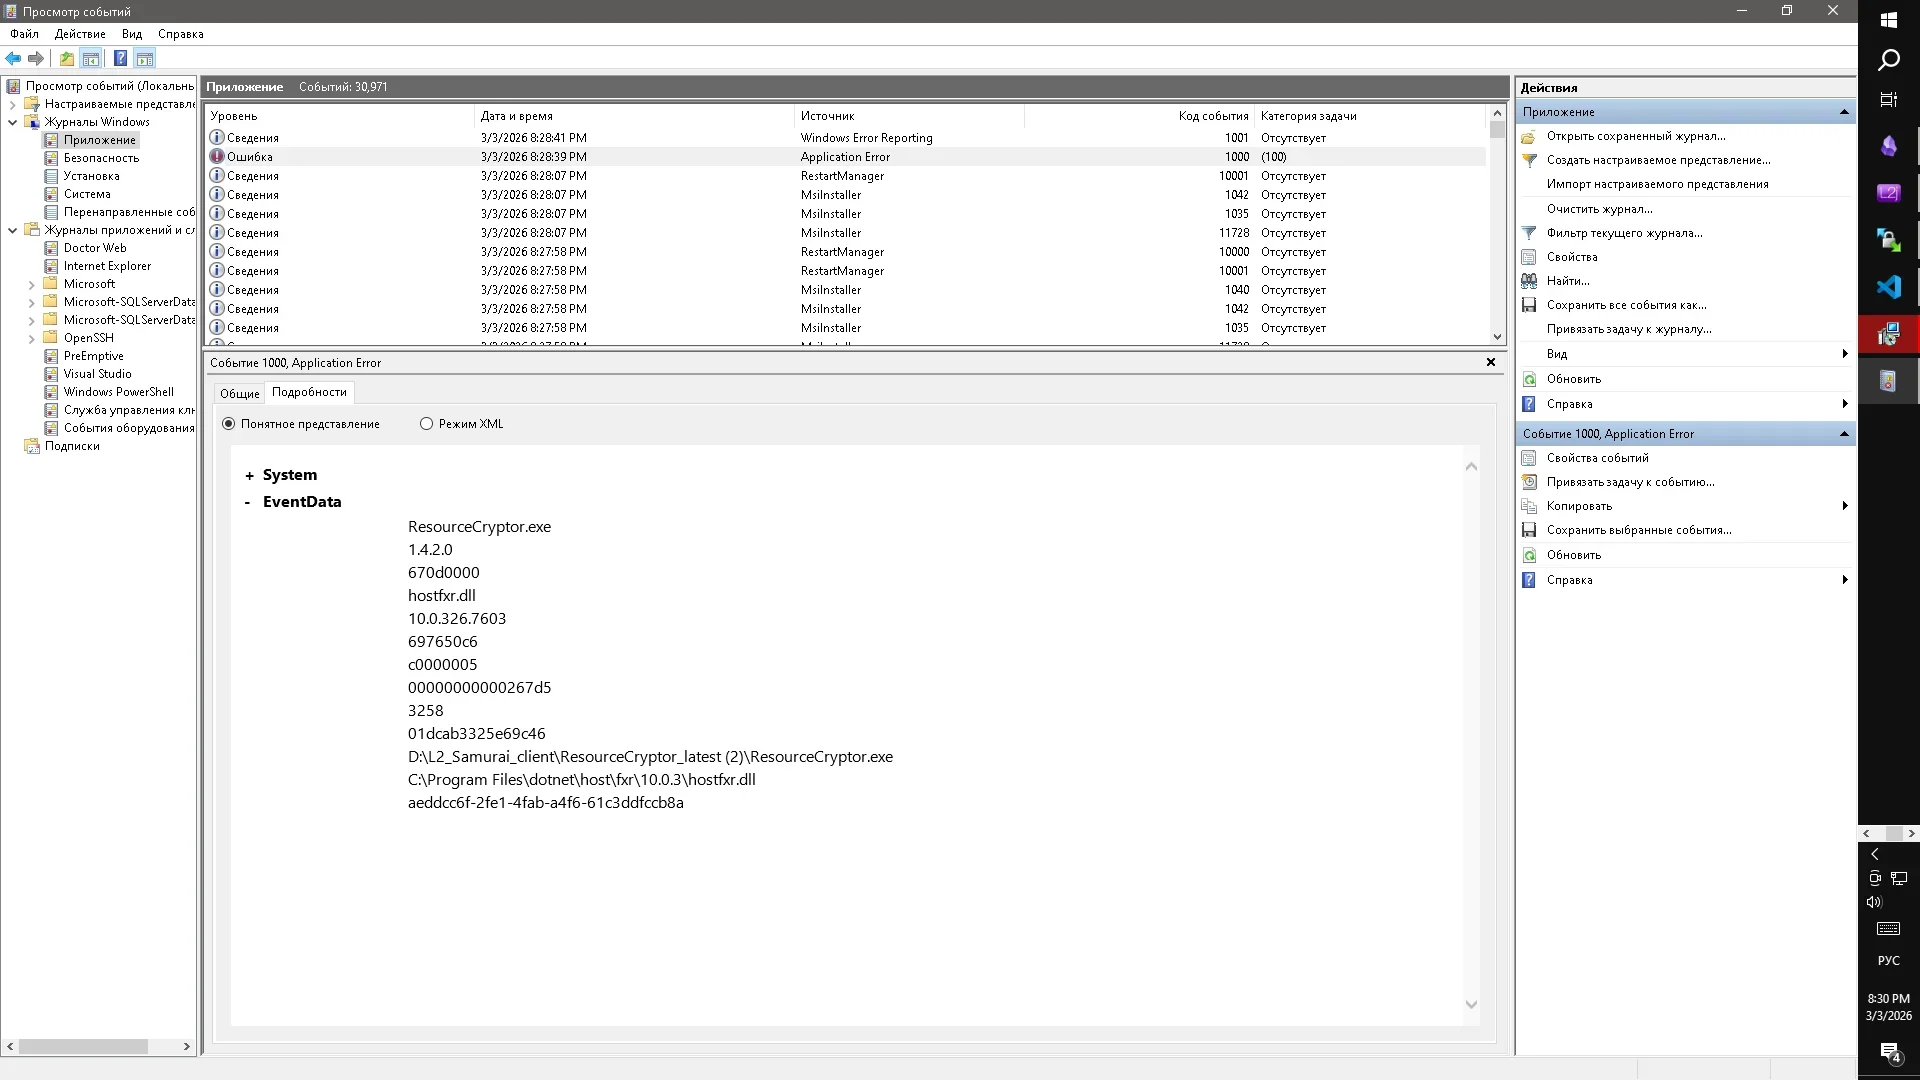This screenshot has height=1080, width=1920.
Task: Click the Фильтр текущего журнала funnel icon
Action: (1529, 233)
